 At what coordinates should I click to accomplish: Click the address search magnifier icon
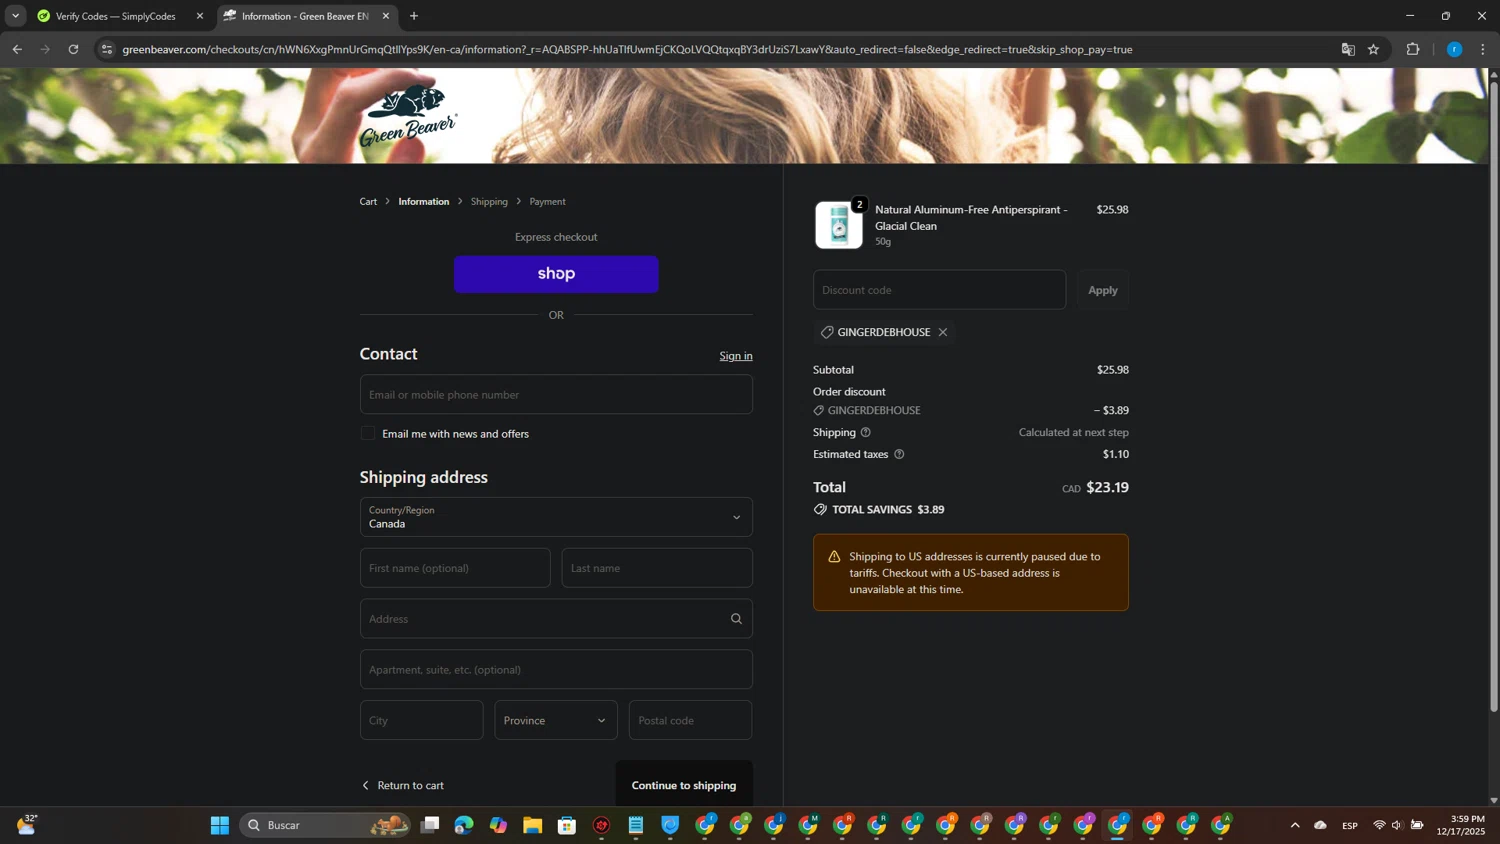[x=736, y=619]
